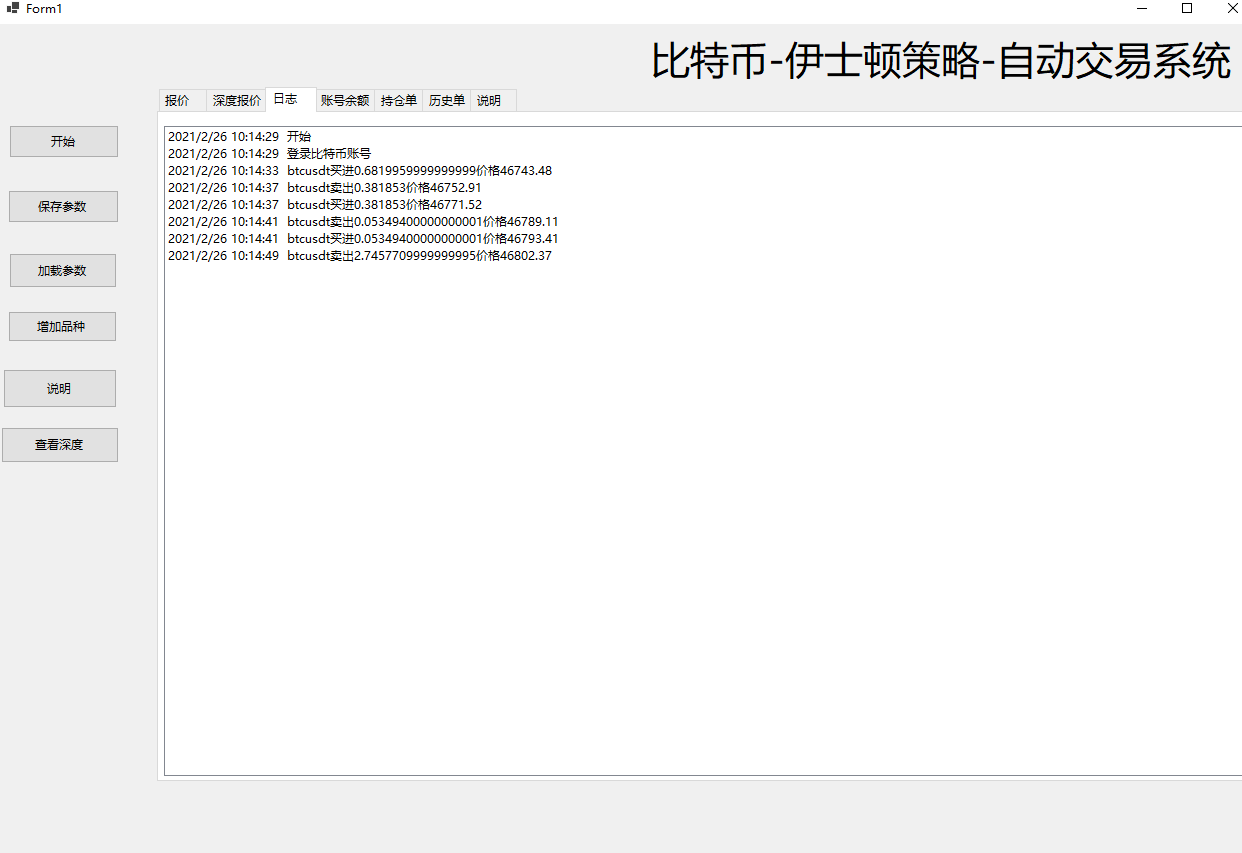Click log entry with 价格46743.48
Image resolution: width=1242 pixels, height=853 pixels.
point(360,171)
